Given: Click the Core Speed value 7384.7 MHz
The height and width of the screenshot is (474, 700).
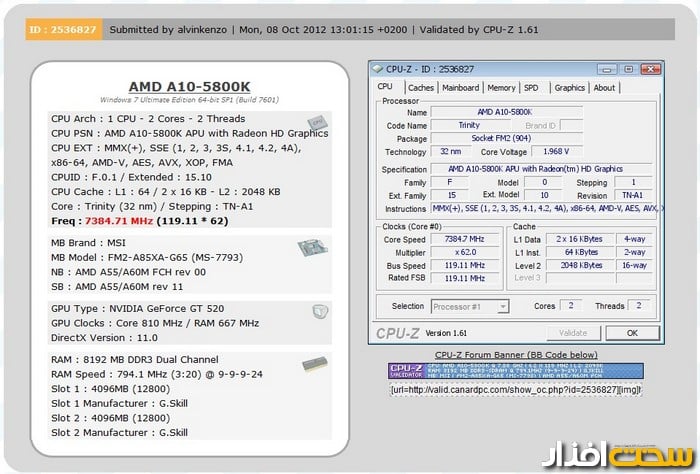Looking at the screenshot, I should 464,239.
